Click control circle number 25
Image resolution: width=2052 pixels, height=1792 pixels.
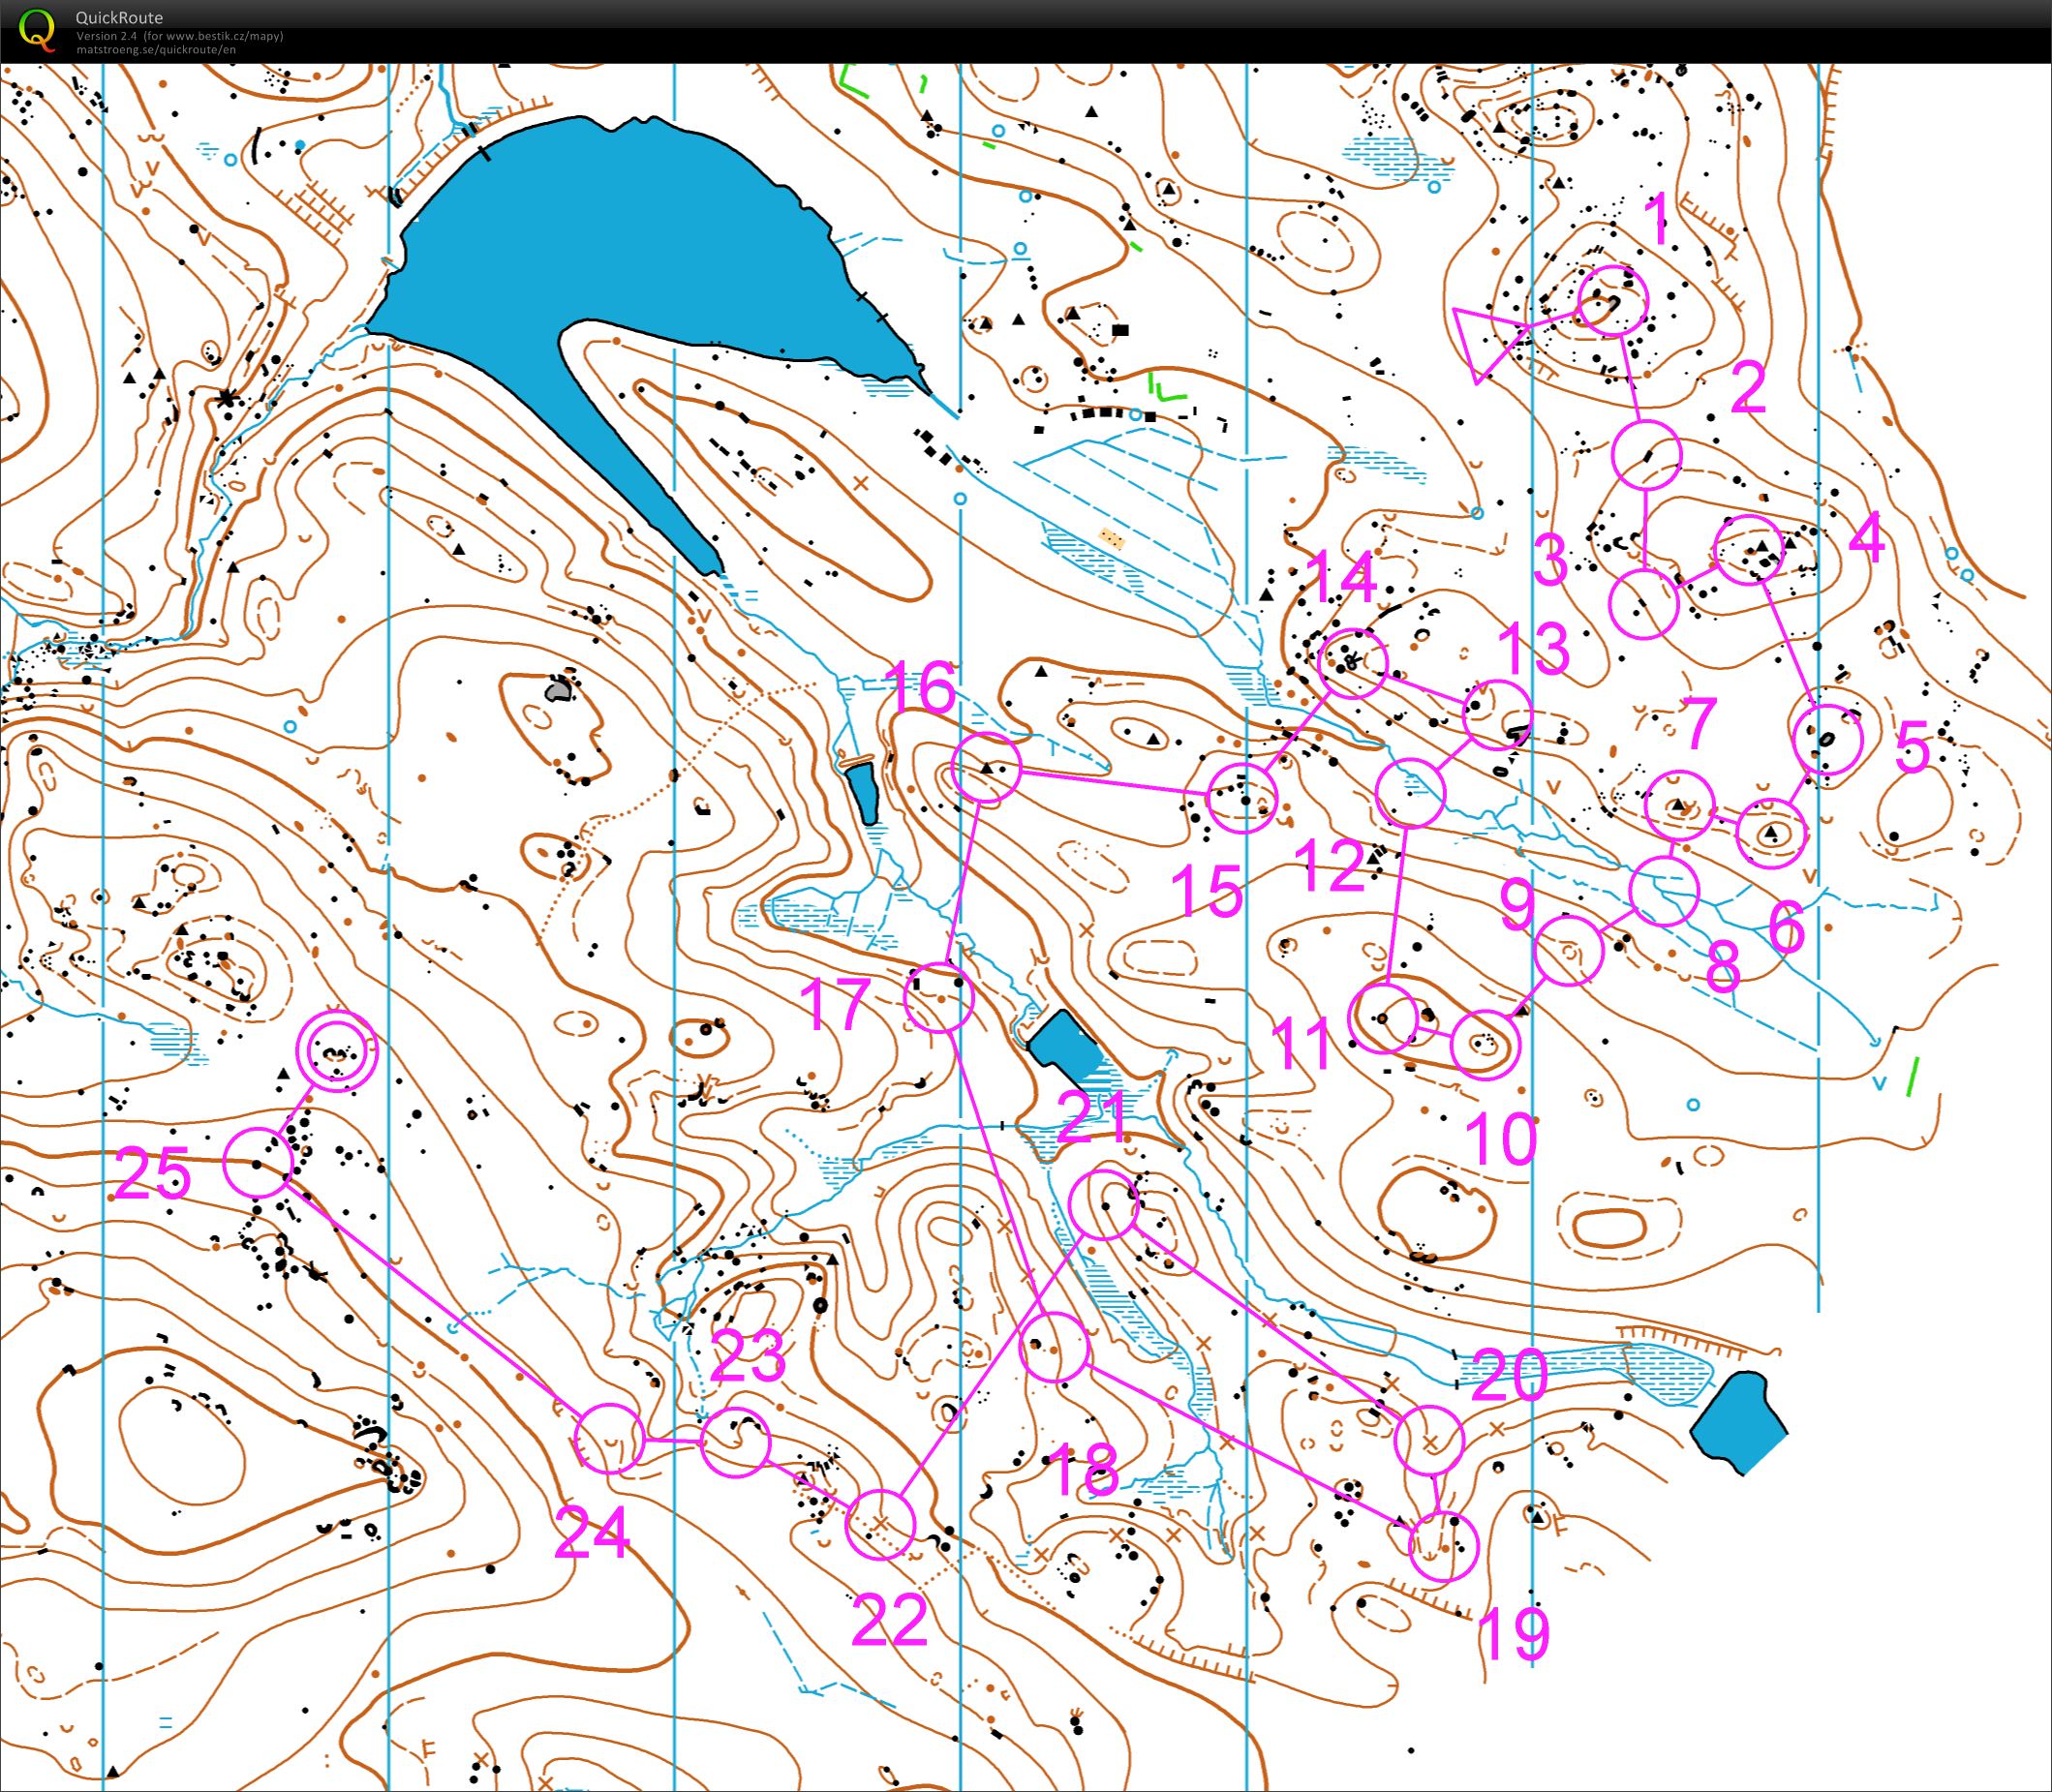click(x=258, y=1163)
